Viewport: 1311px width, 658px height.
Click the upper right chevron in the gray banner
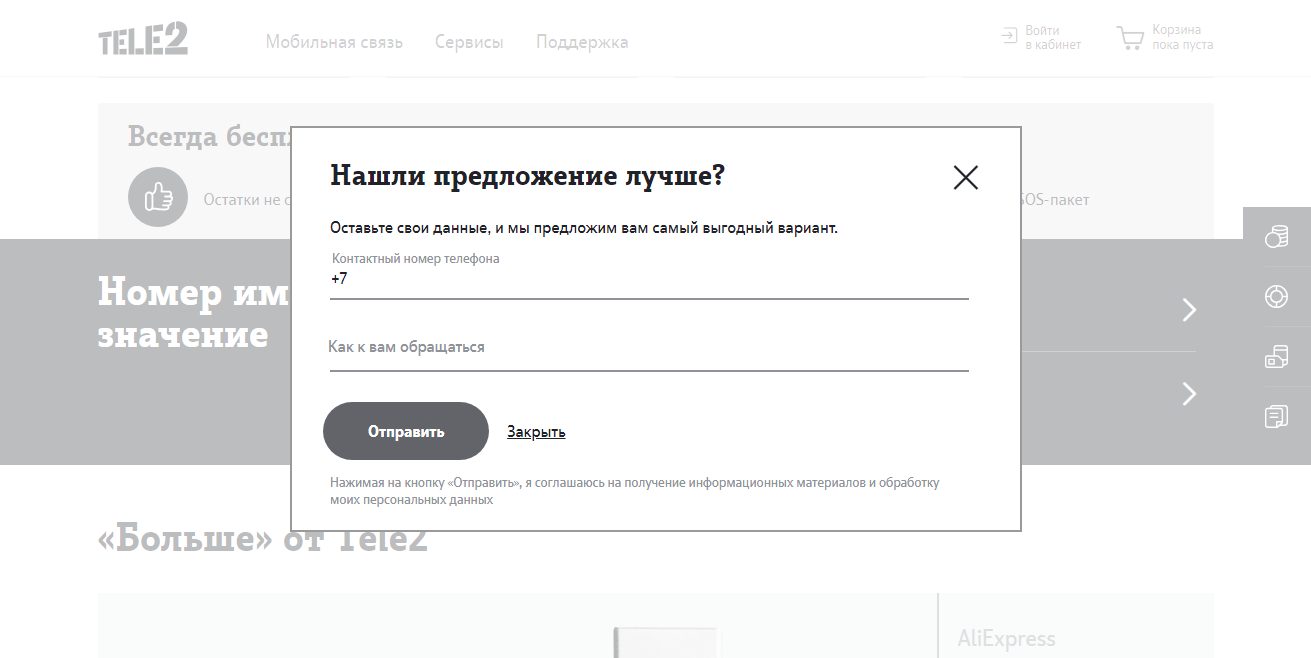pyautogui.click(x=1189, y=310)
